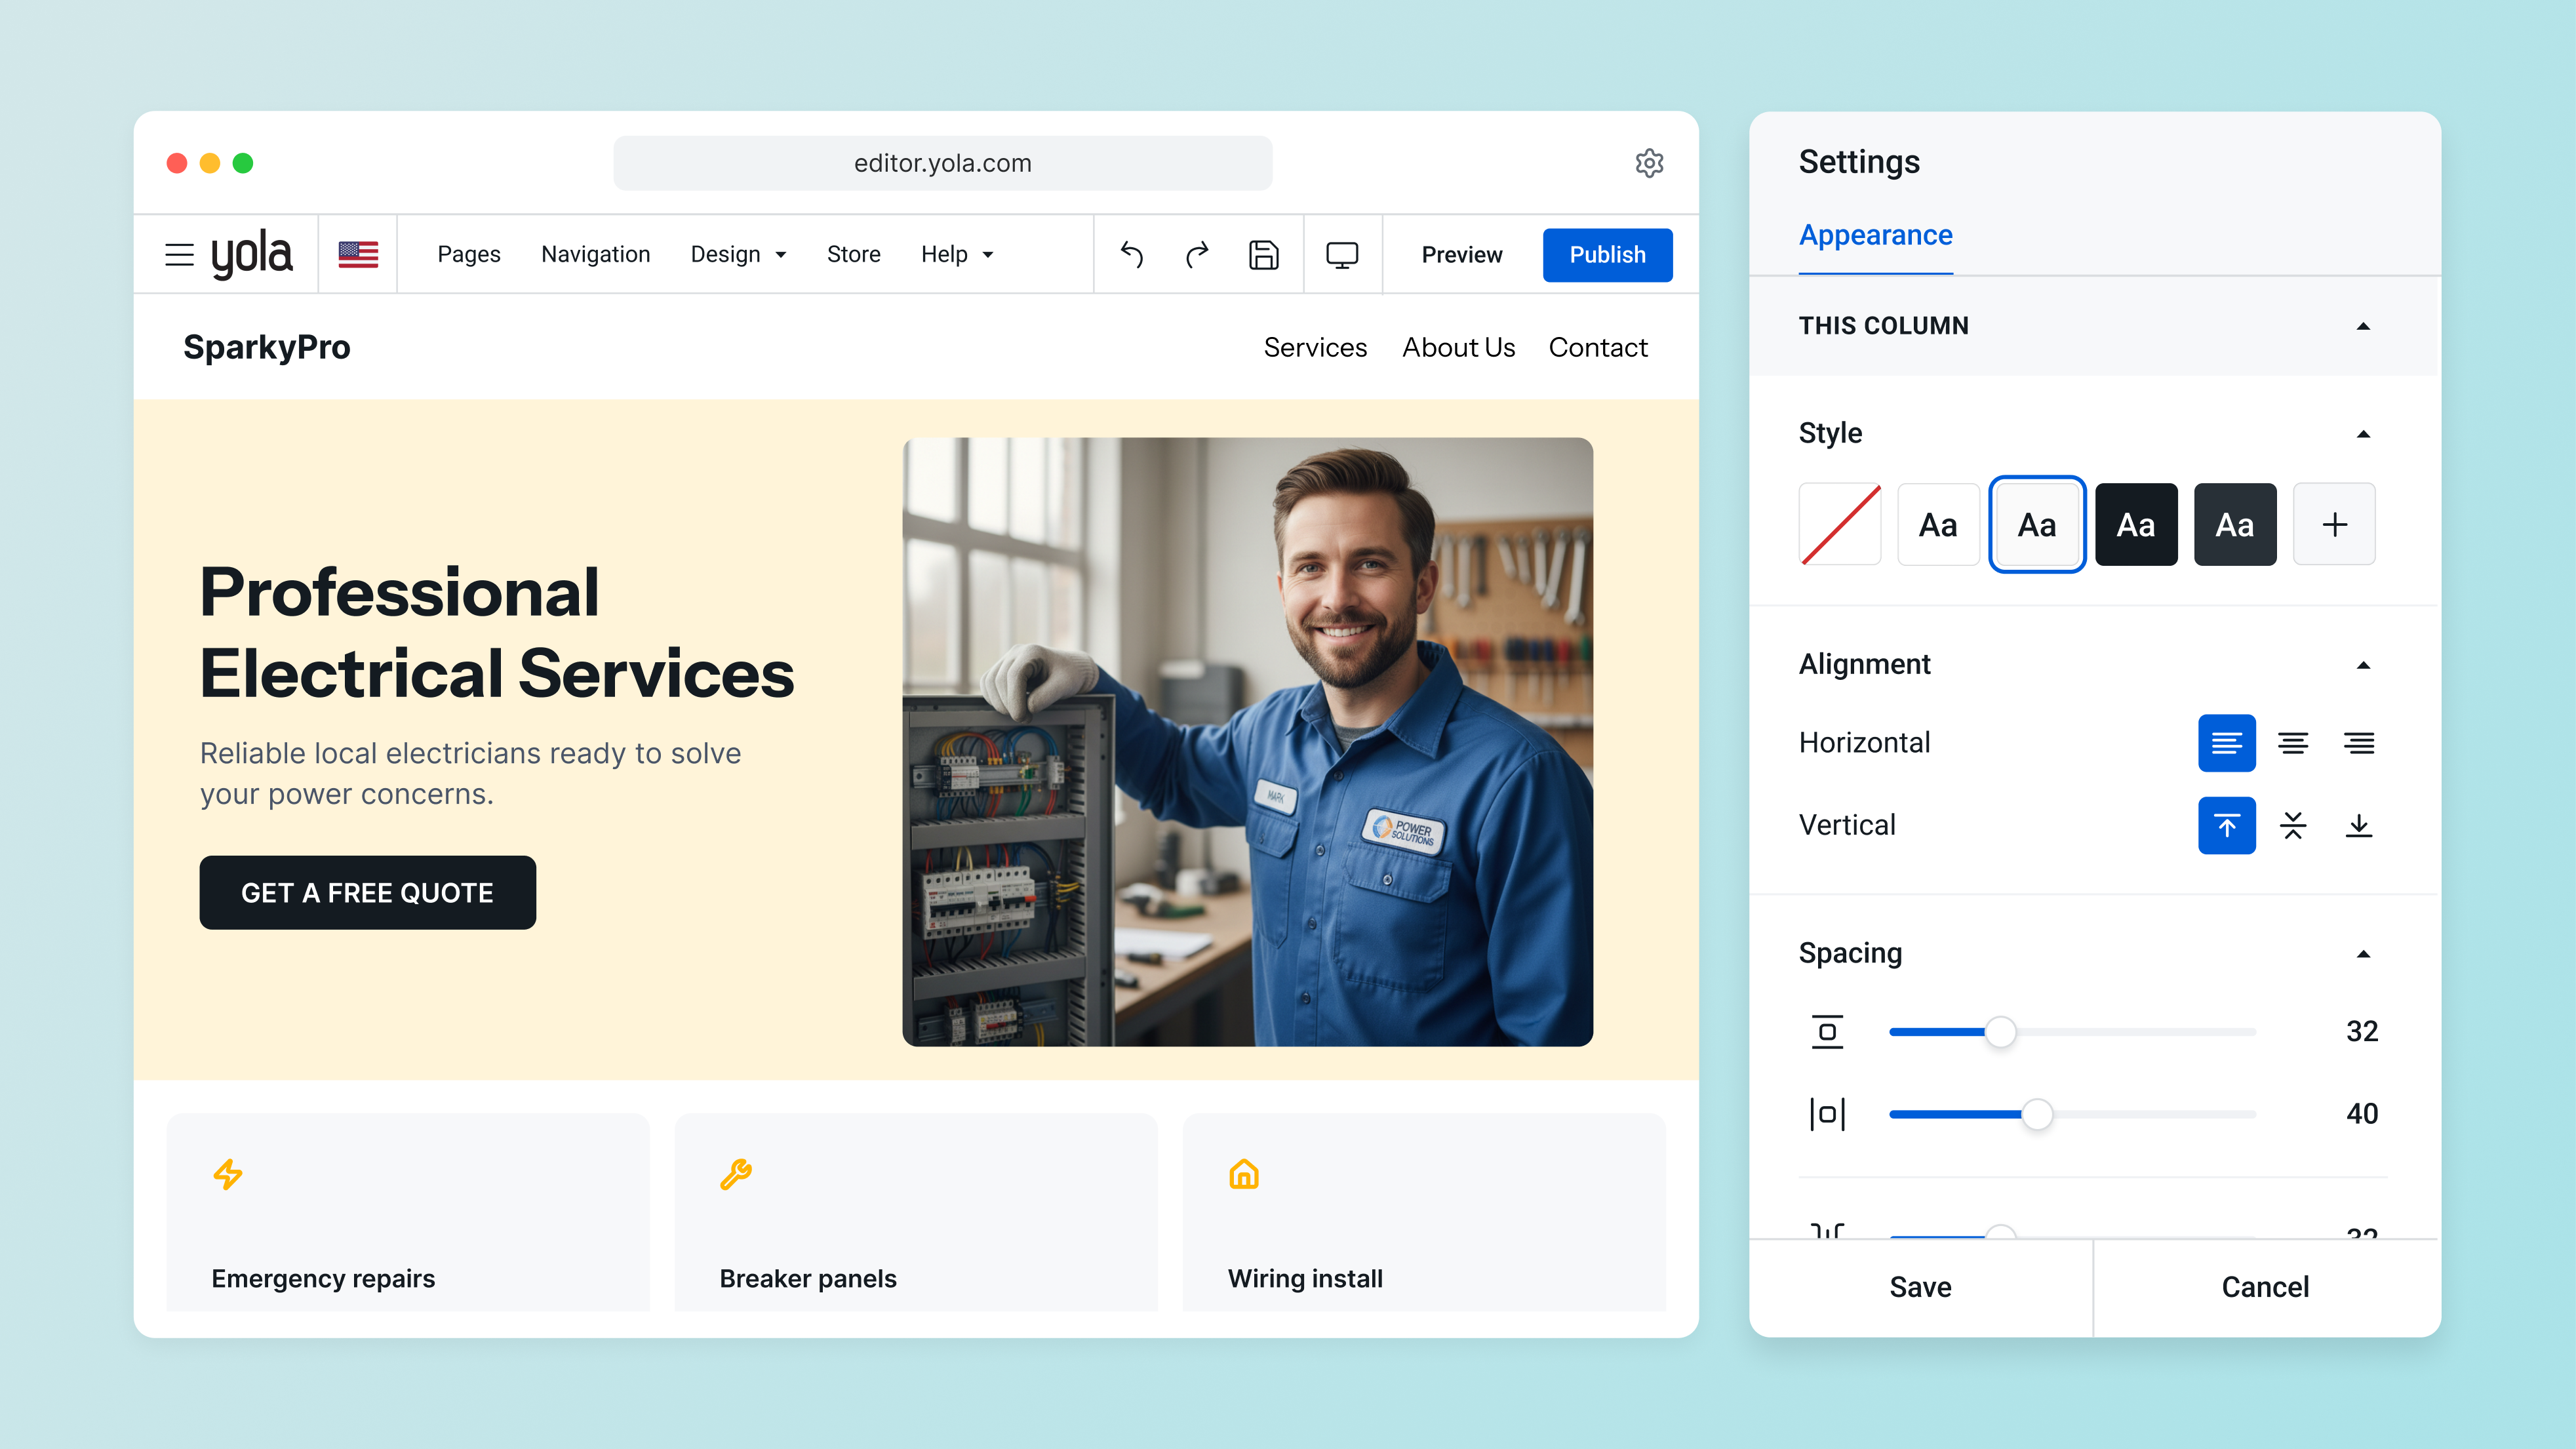The height and width of the screenshot is (1449, 2576).
Task: Go to About Us site nav link
Action: 1458,347
